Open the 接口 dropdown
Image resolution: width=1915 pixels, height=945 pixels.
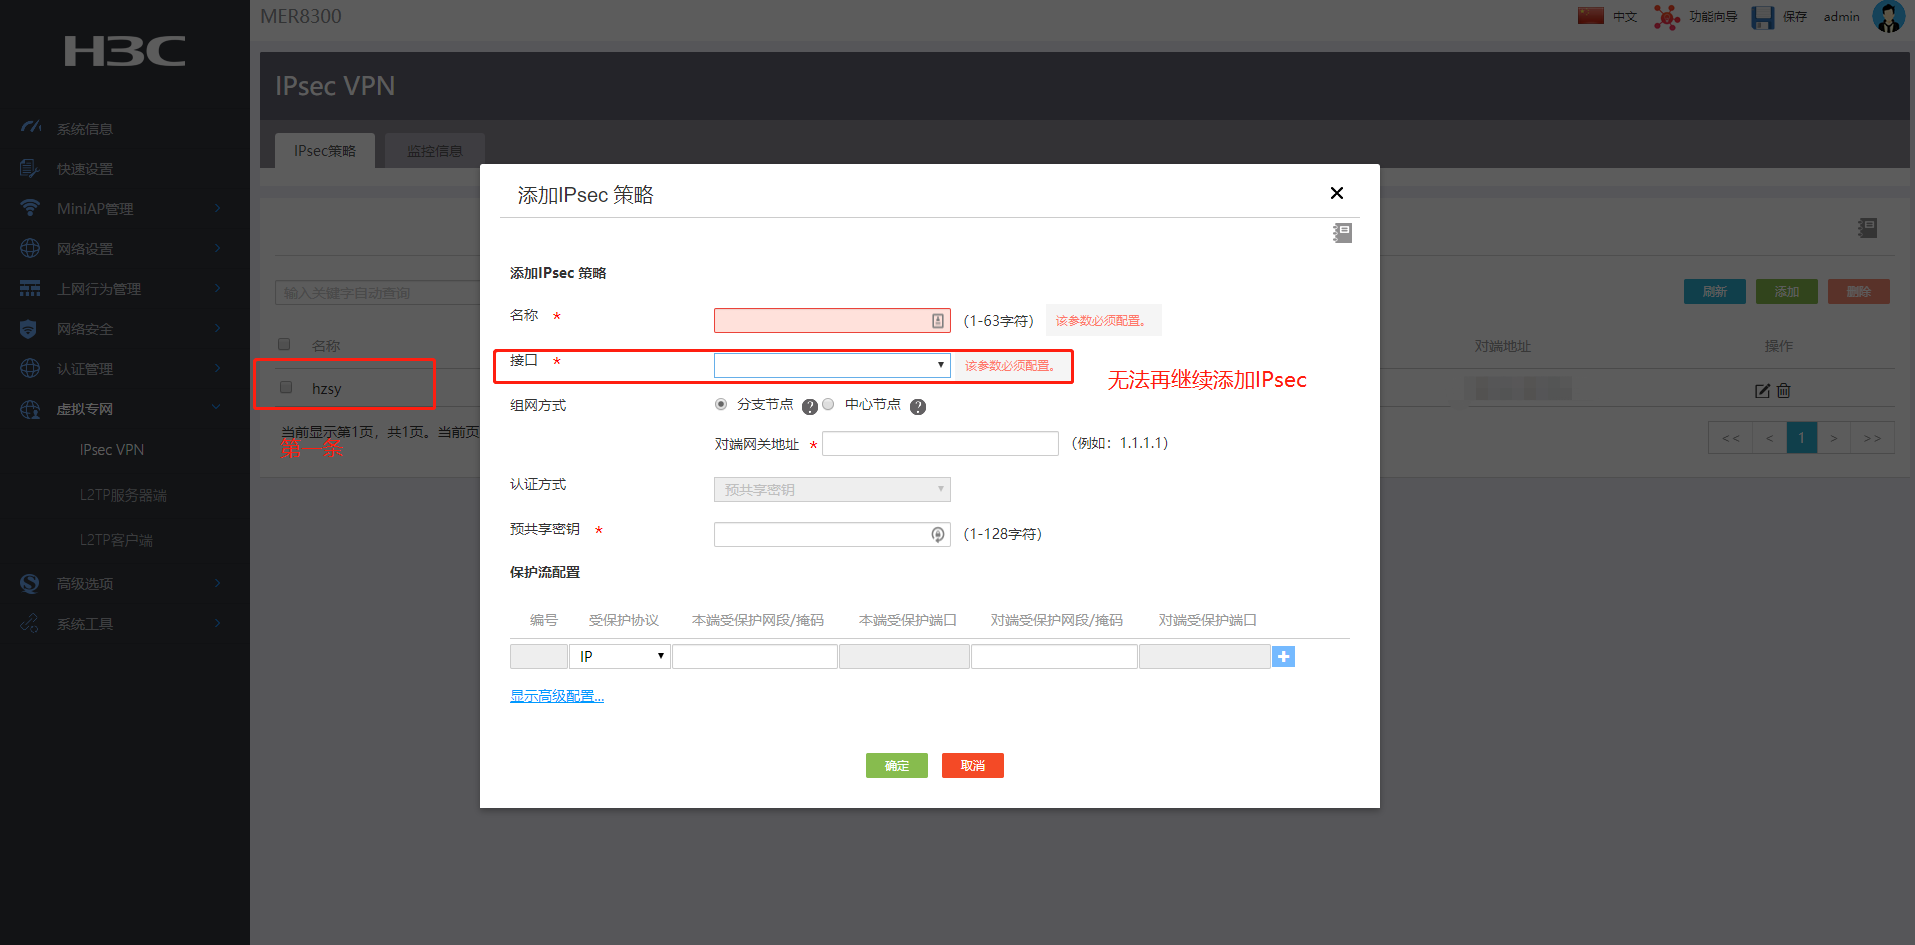pos(832,365)
